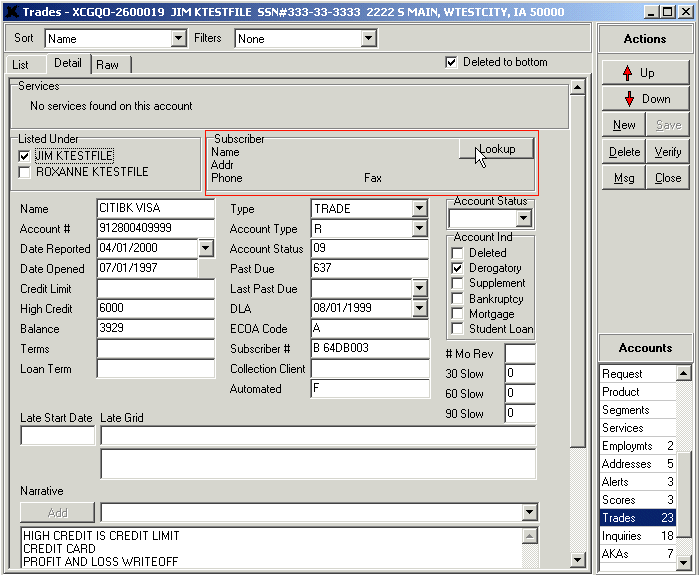The height and width of the screenshot is (575, 699).
Task: Switch to the List tab
Action: 21,65
